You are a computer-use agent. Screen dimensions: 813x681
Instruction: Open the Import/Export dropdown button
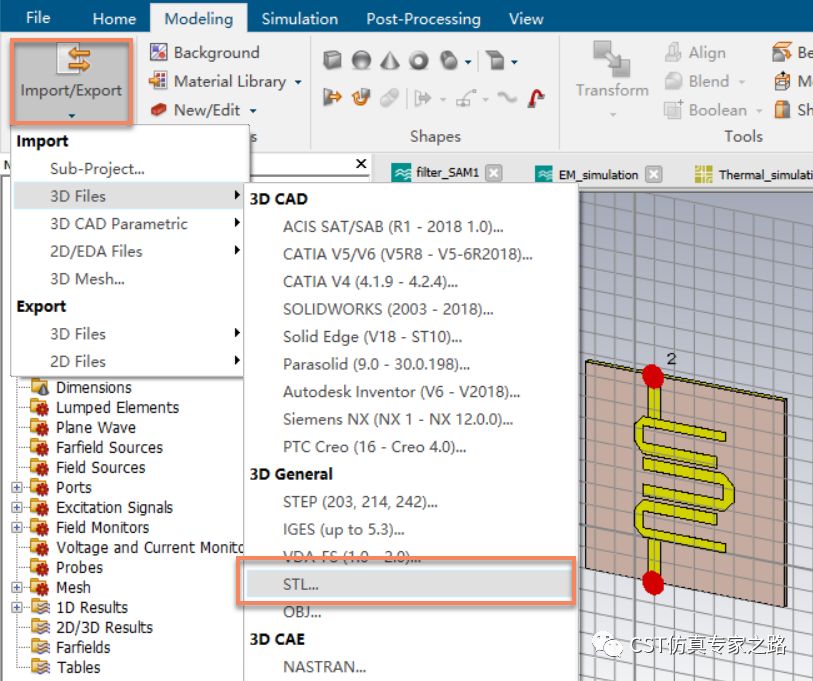pyautogui.click(x=71, y=82)
